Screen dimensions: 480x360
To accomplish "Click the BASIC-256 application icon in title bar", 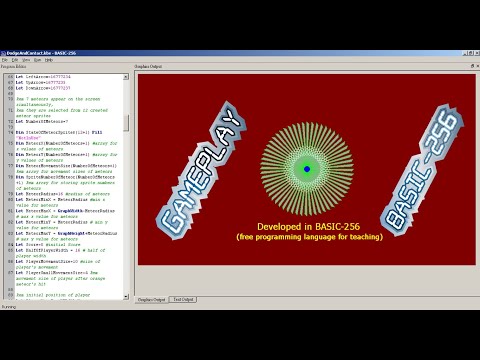I will click(x=3, y=53).
